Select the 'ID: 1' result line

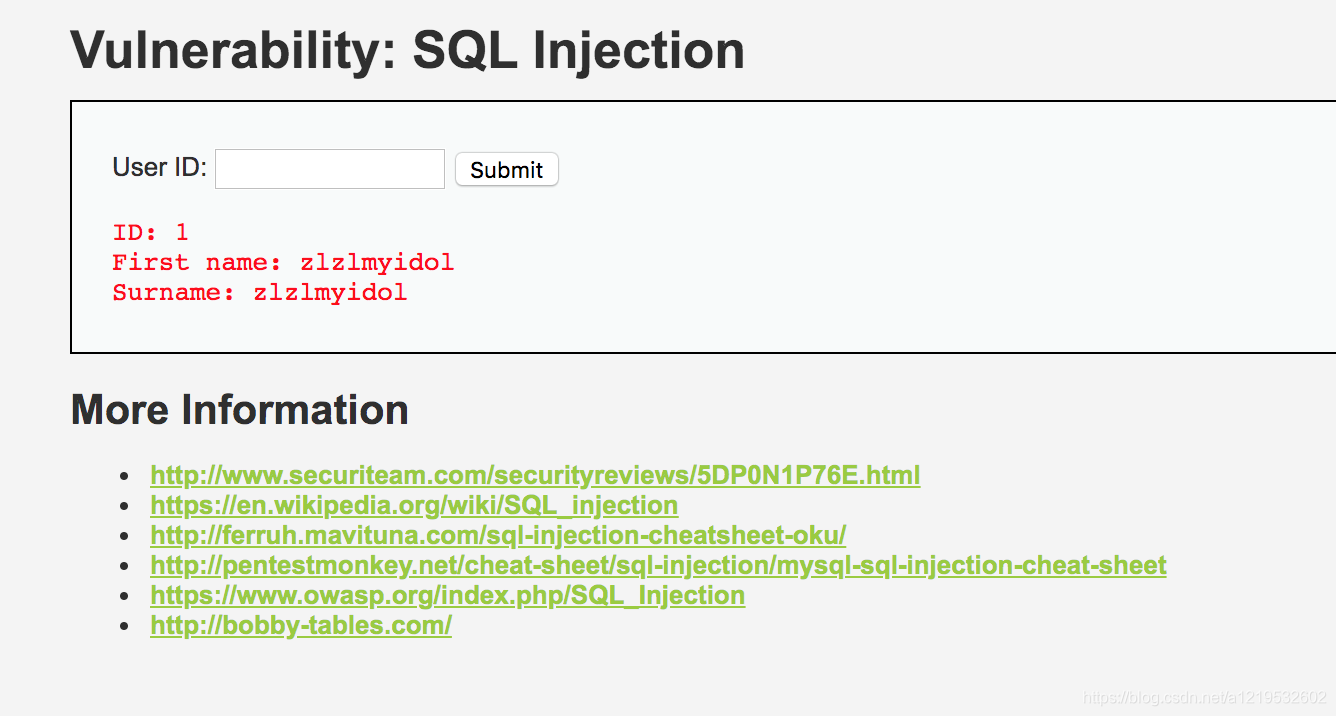(150, 232)
